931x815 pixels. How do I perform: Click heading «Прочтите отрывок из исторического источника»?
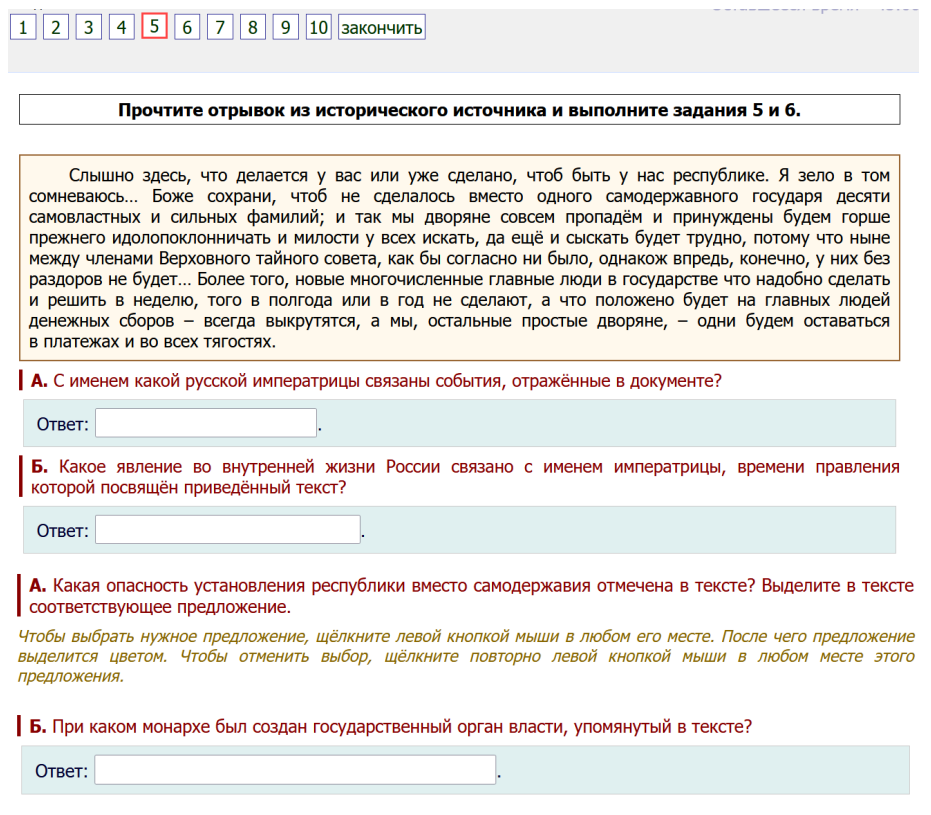(x=459, y=110)
